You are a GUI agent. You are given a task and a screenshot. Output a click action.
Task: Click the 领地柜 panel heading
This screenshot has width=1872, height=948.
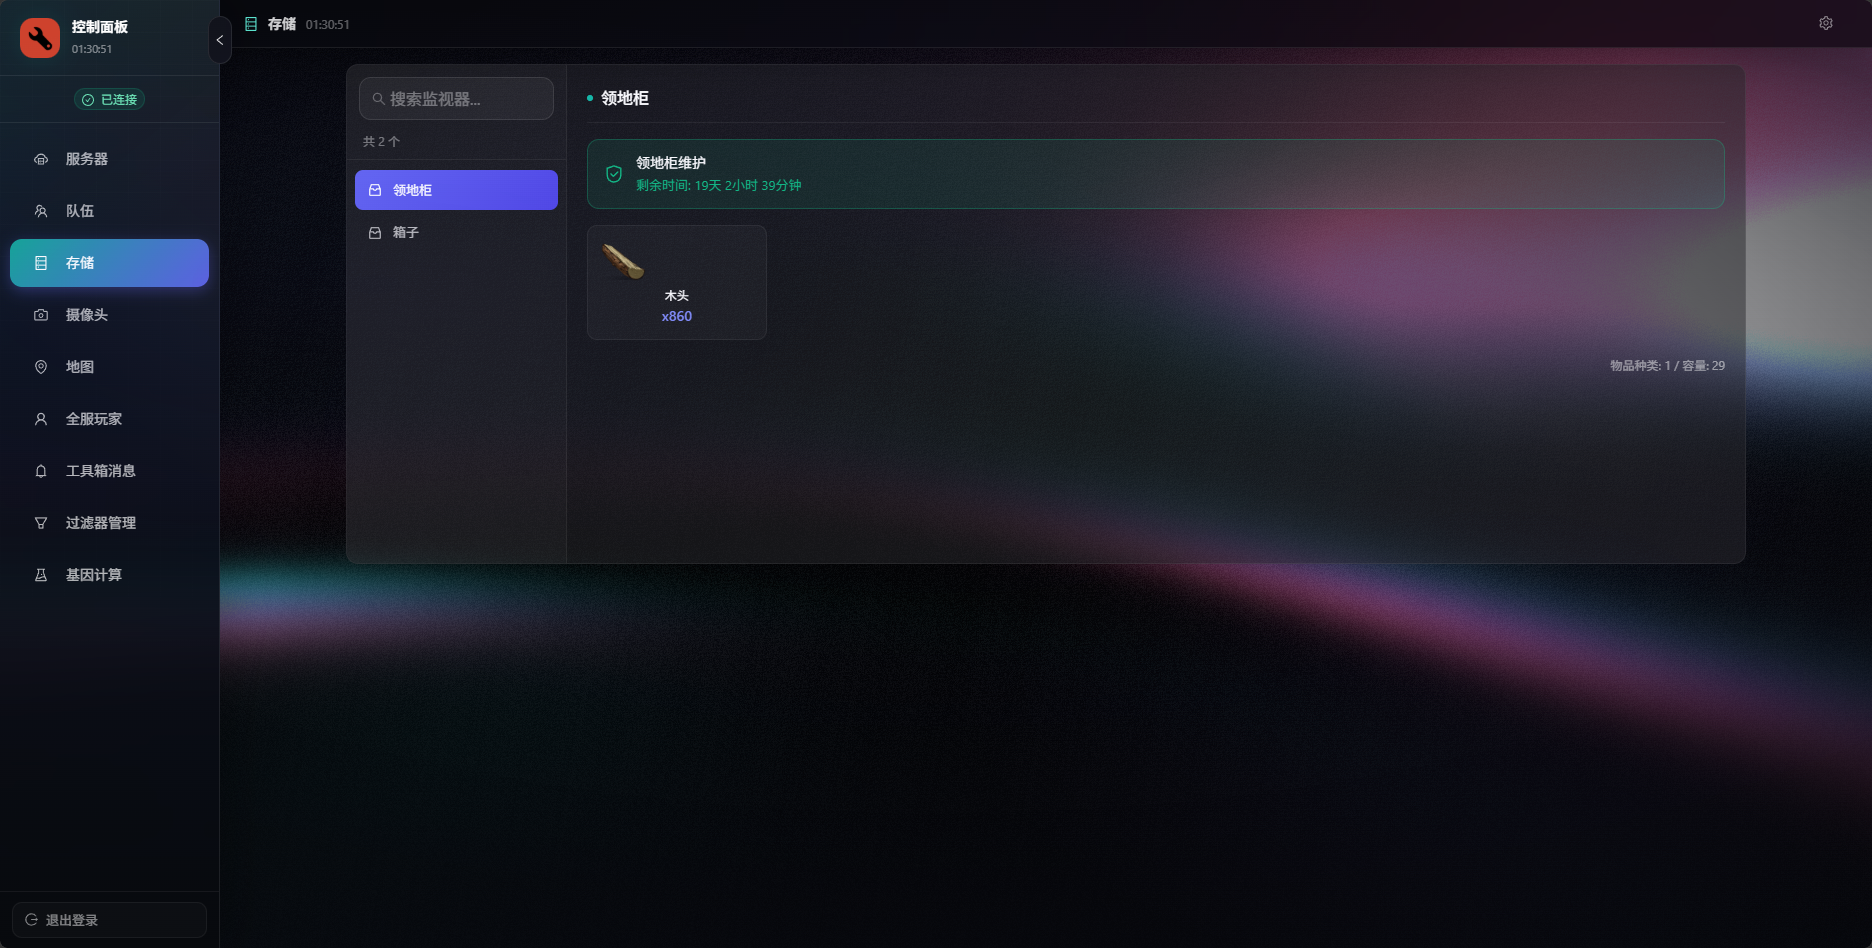(625, 98)
